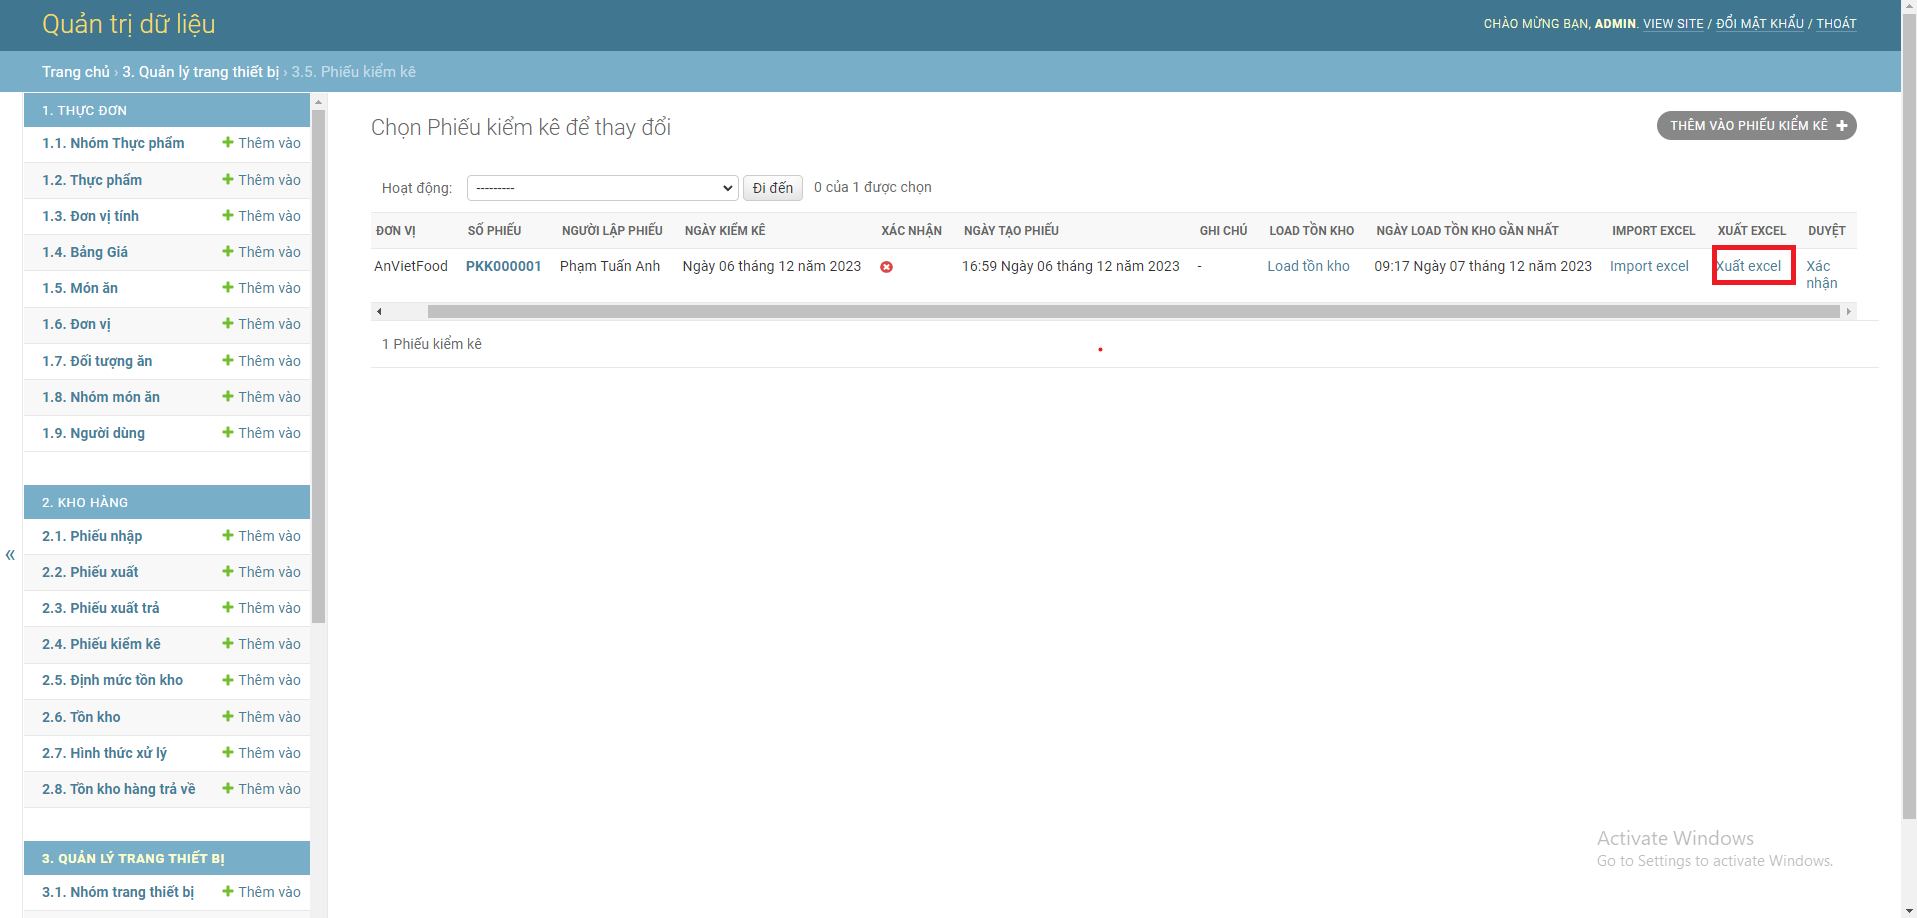Collapse the sidebar with the « arrow
This screenshot has height=918, width=1917.
pyautogui.click(x=10, y=555)
